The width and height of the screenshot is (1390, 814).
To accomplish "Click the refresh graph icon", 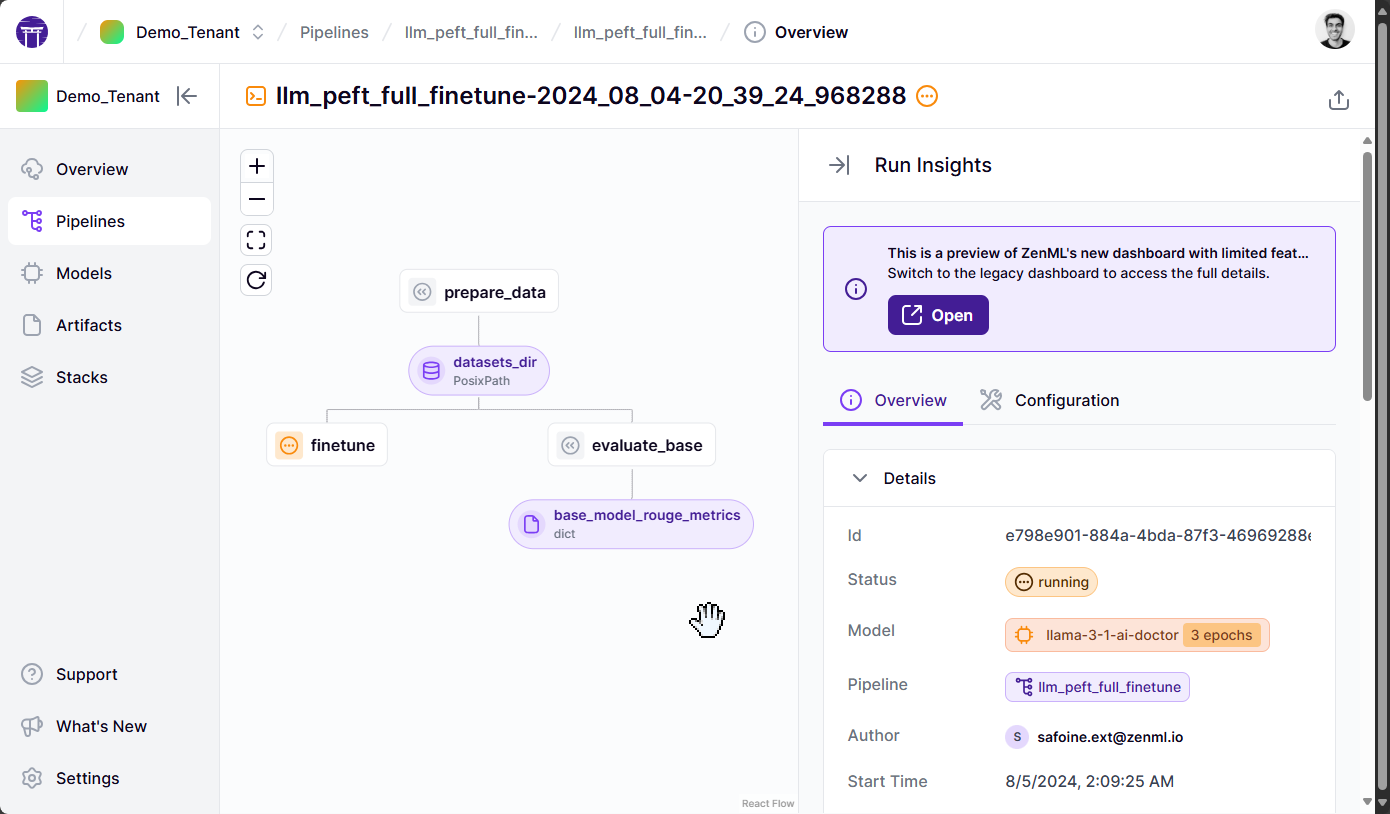I will (257, 280).
